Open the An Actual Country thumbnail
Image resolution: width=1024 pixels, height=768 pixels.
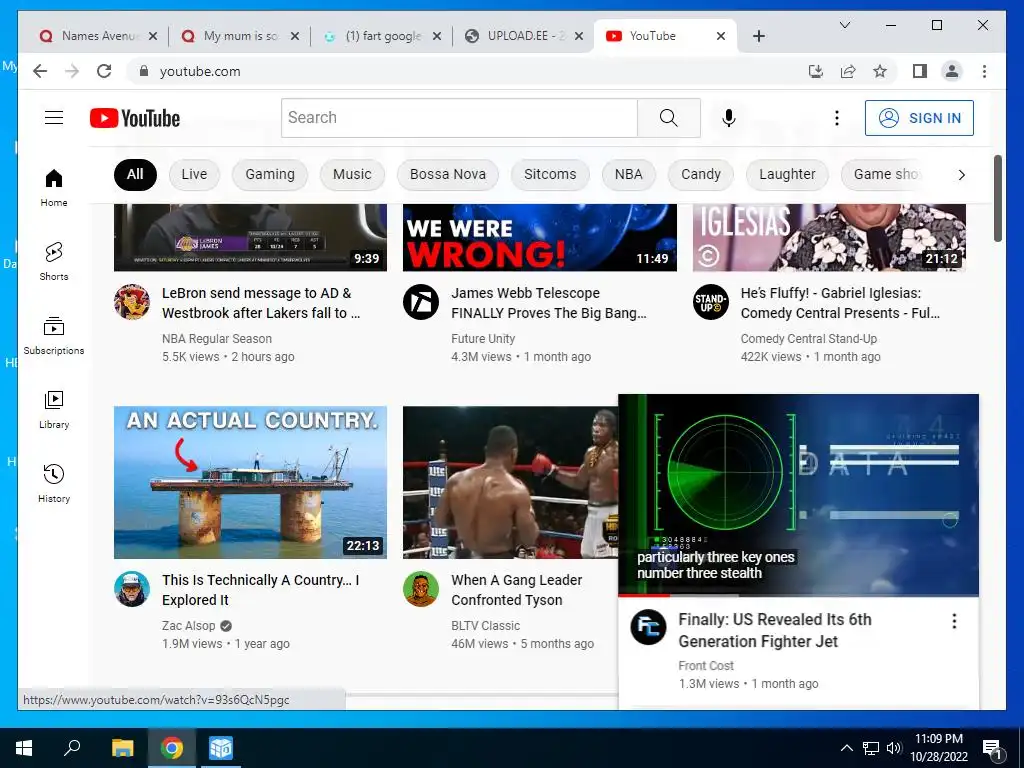(x=250, y=482)
